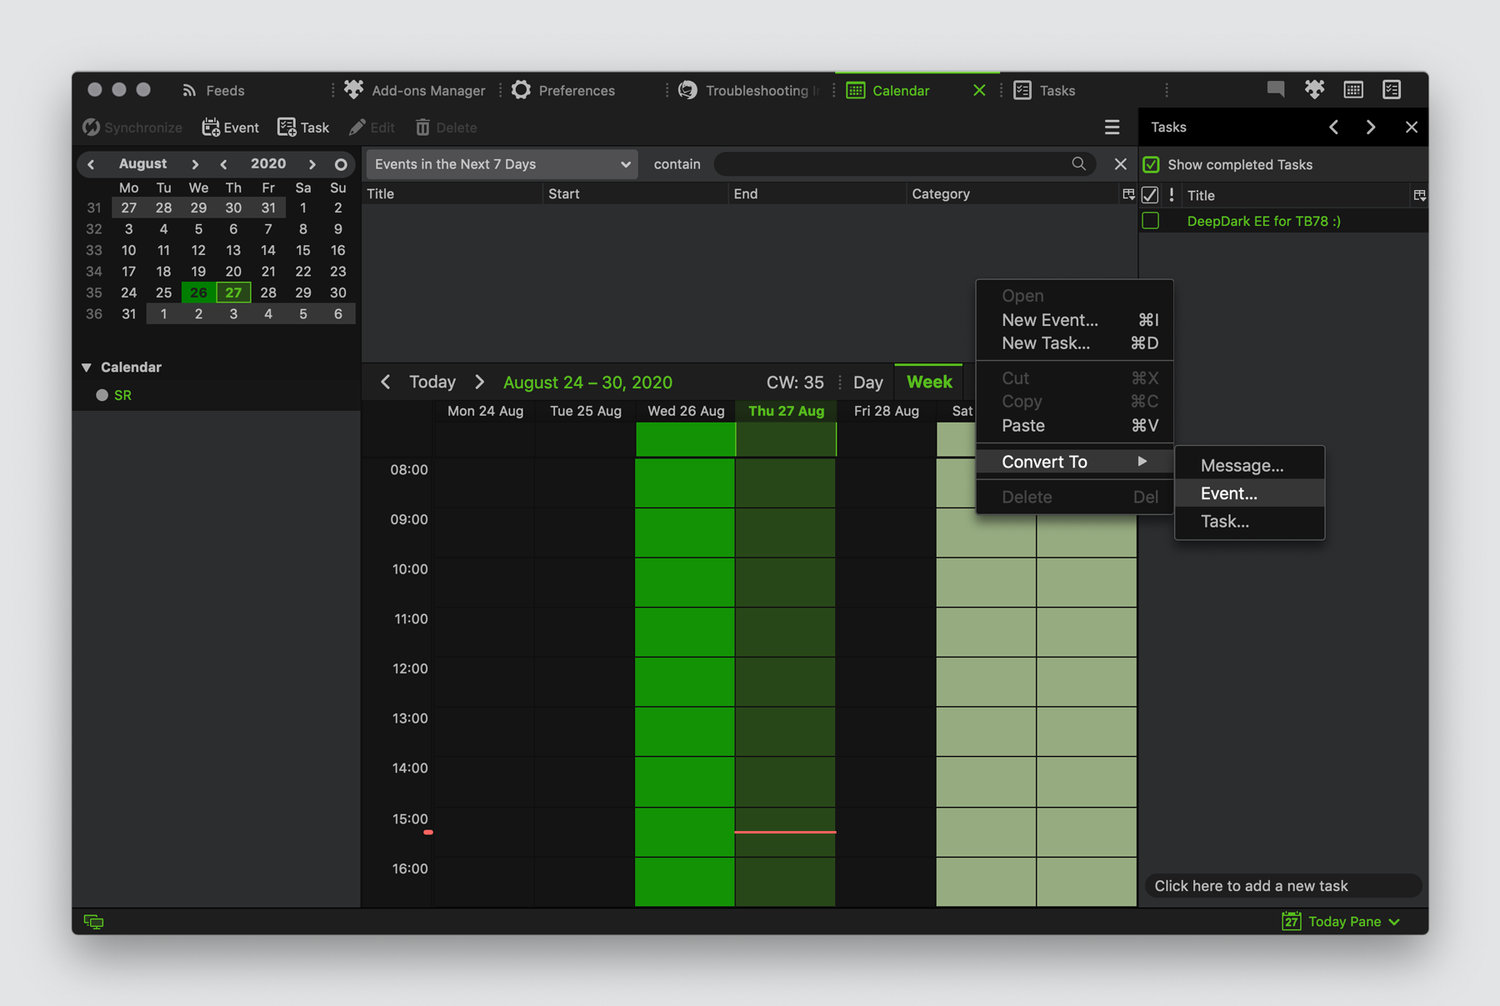1500x1006 pixels.
Task: Toggle the Today Pane button
Action: (x=1341, y=921)
